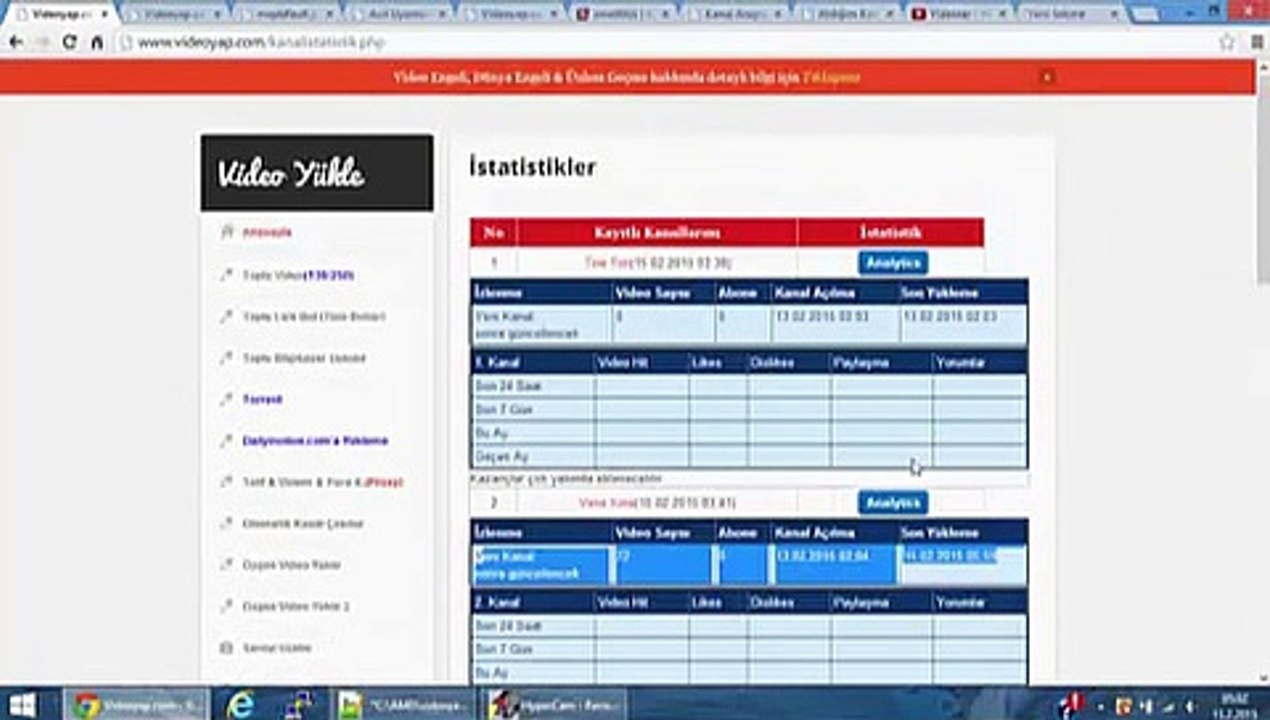Open the Toplu Video sidebar link

pyautogui.click(x=298, y=275)
